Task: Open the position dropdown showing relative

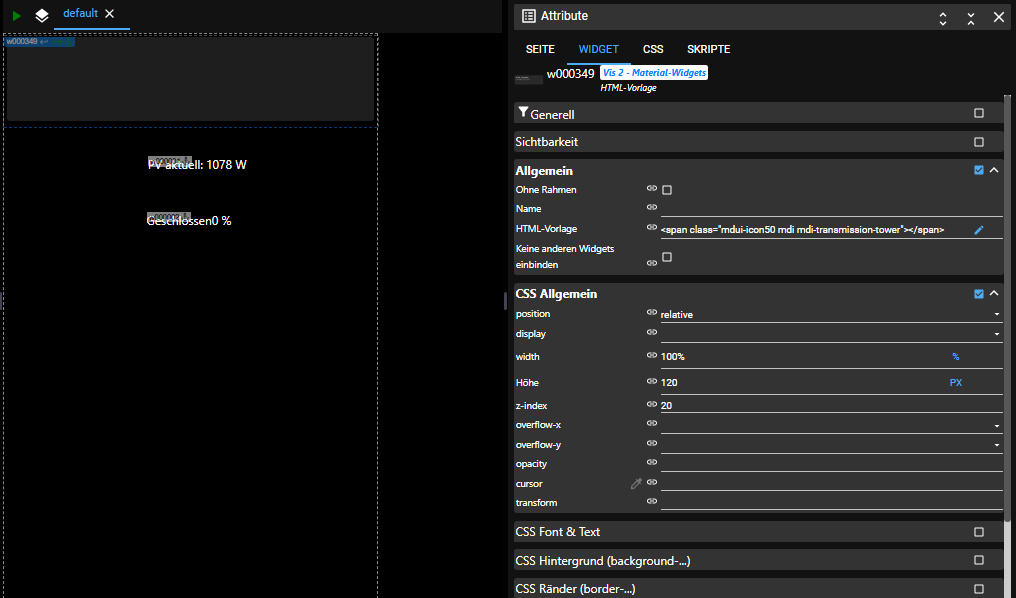Action: pyautogui.click(x=830, y=314)
